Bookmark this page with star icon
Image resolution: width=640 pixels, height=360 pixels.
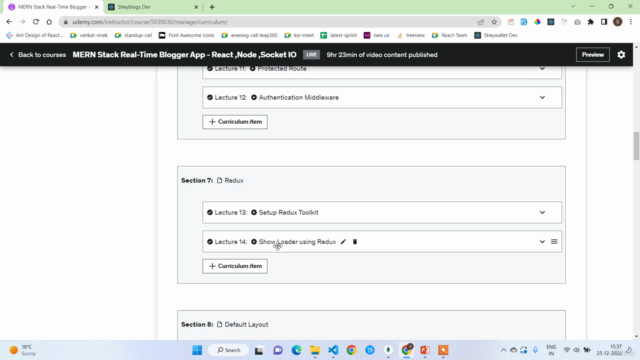point(494,22)
